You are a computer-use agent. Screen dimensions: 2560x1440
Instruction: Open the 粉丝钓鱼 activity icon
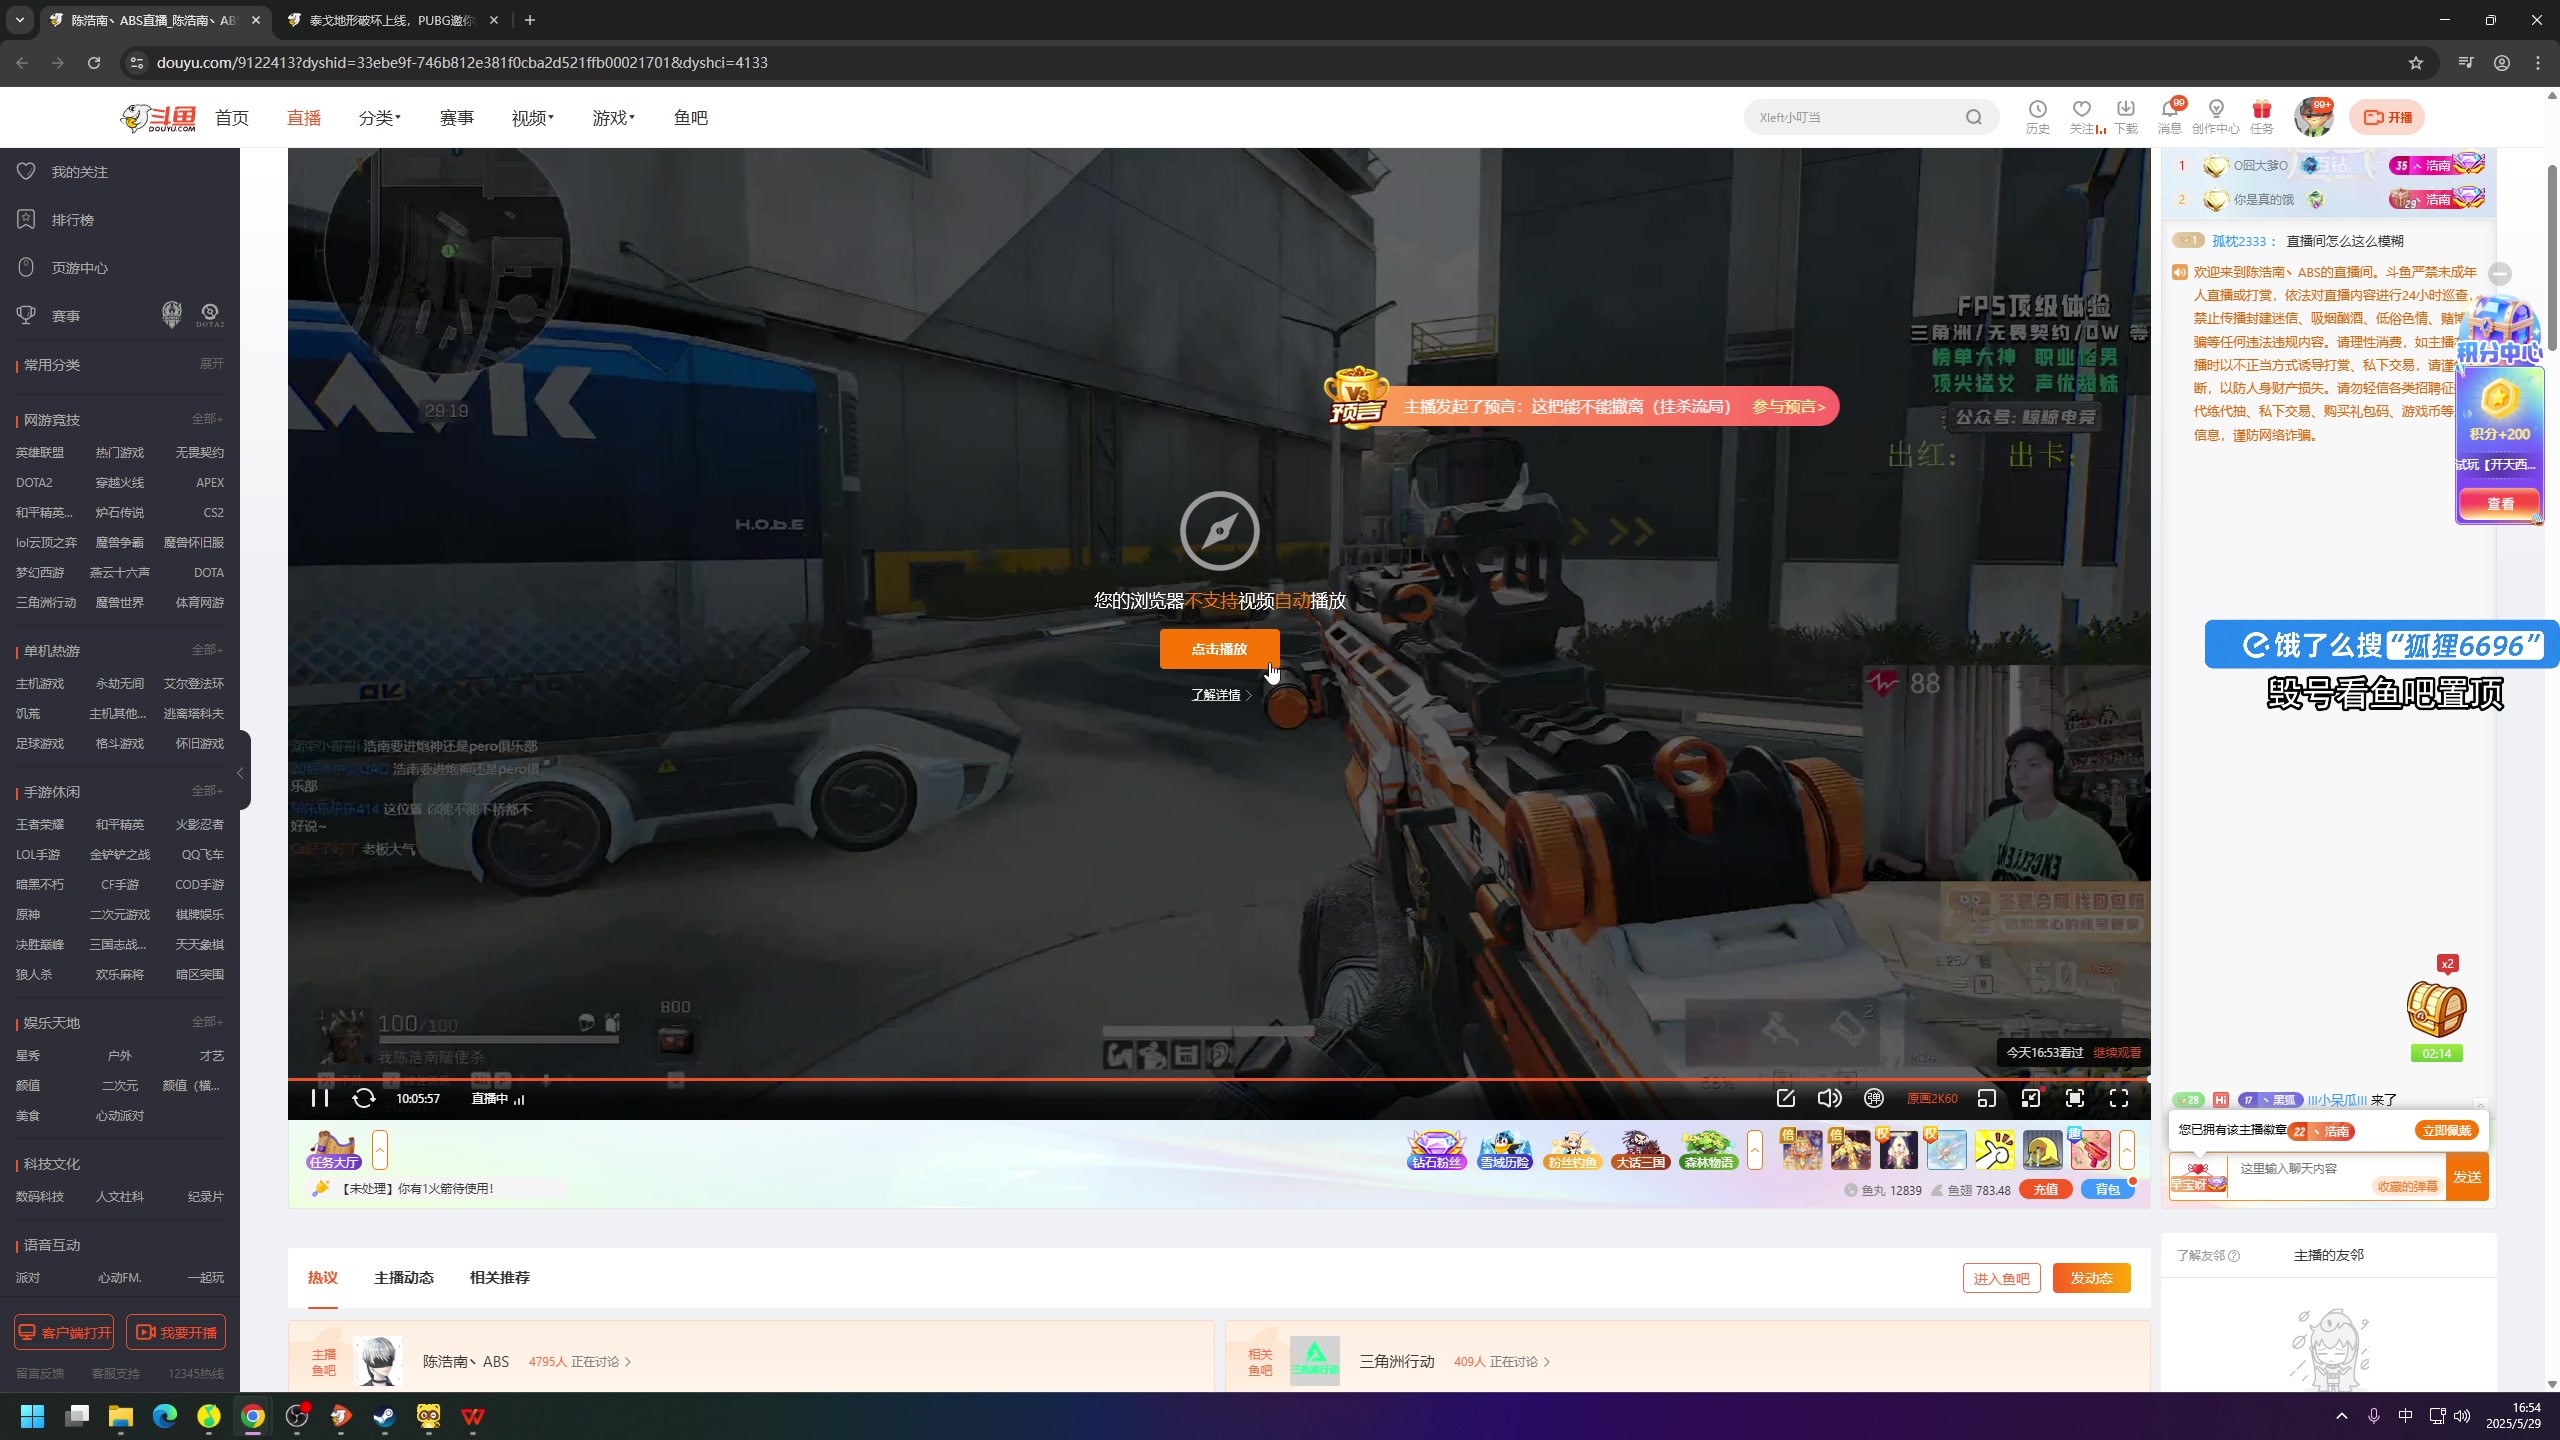pyautogui.click(x=1572, y=1150)
